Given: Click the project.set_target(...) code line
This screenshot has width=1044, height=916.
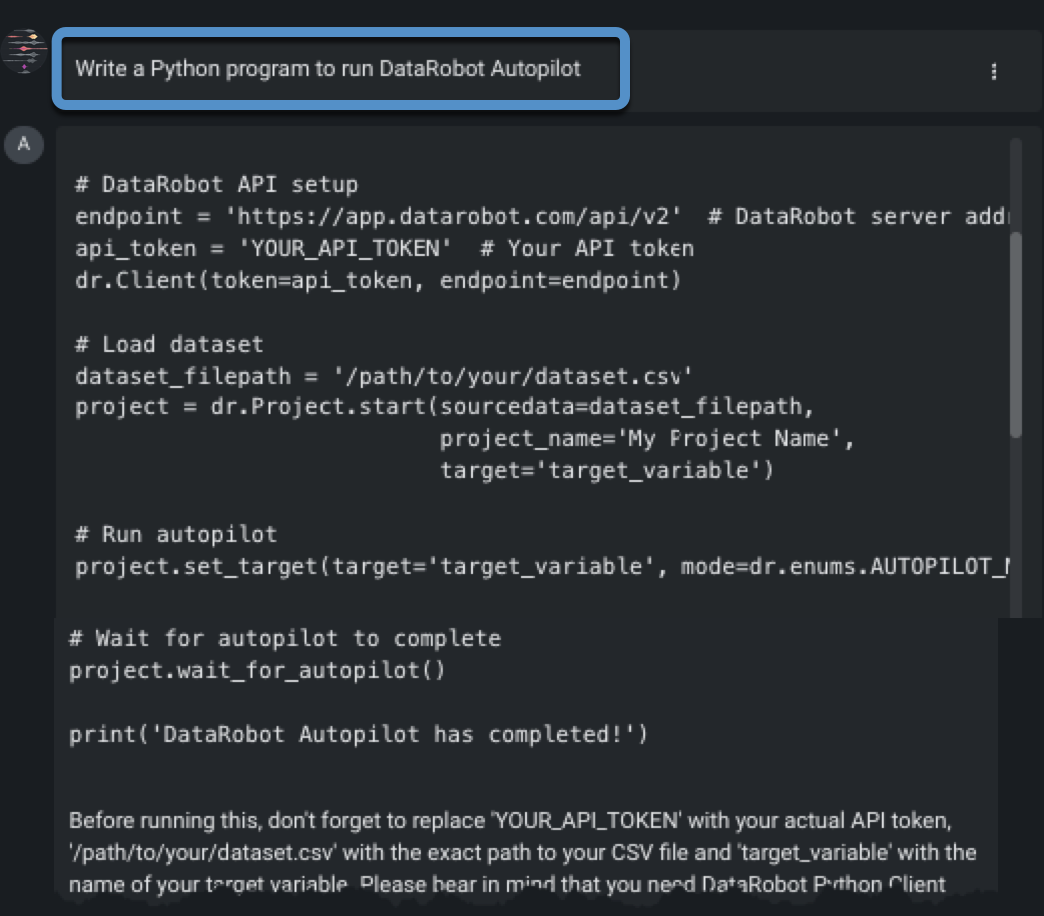Looking at the screenshot, I should tap(540, 566).
